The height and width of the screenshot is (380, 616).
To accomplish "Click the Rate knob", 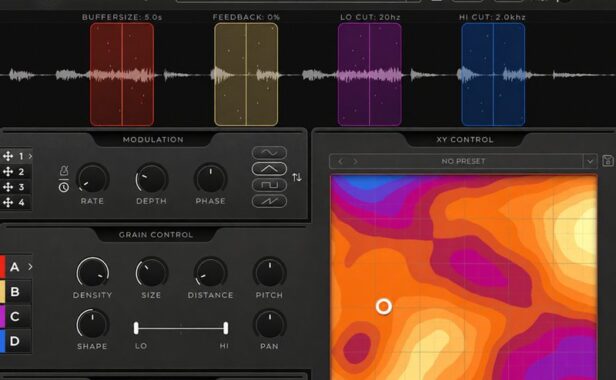I will (92, 179).
